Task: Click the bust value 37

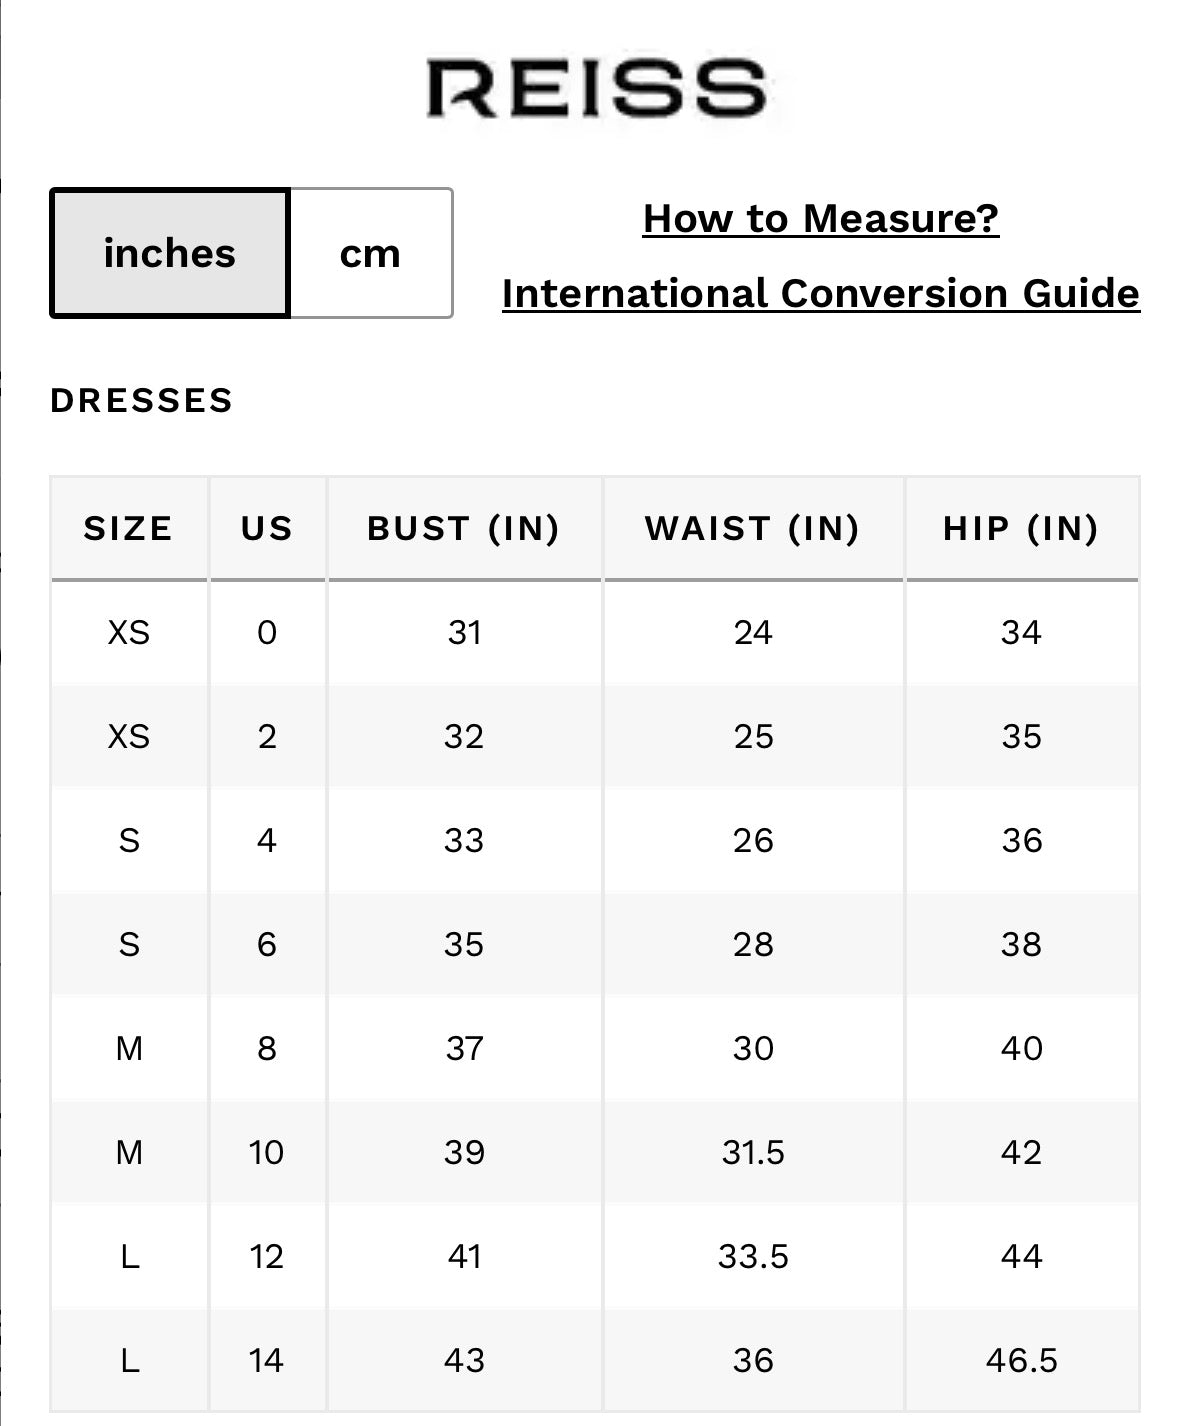Action: pyautogui.click(x=464, y=1048)
